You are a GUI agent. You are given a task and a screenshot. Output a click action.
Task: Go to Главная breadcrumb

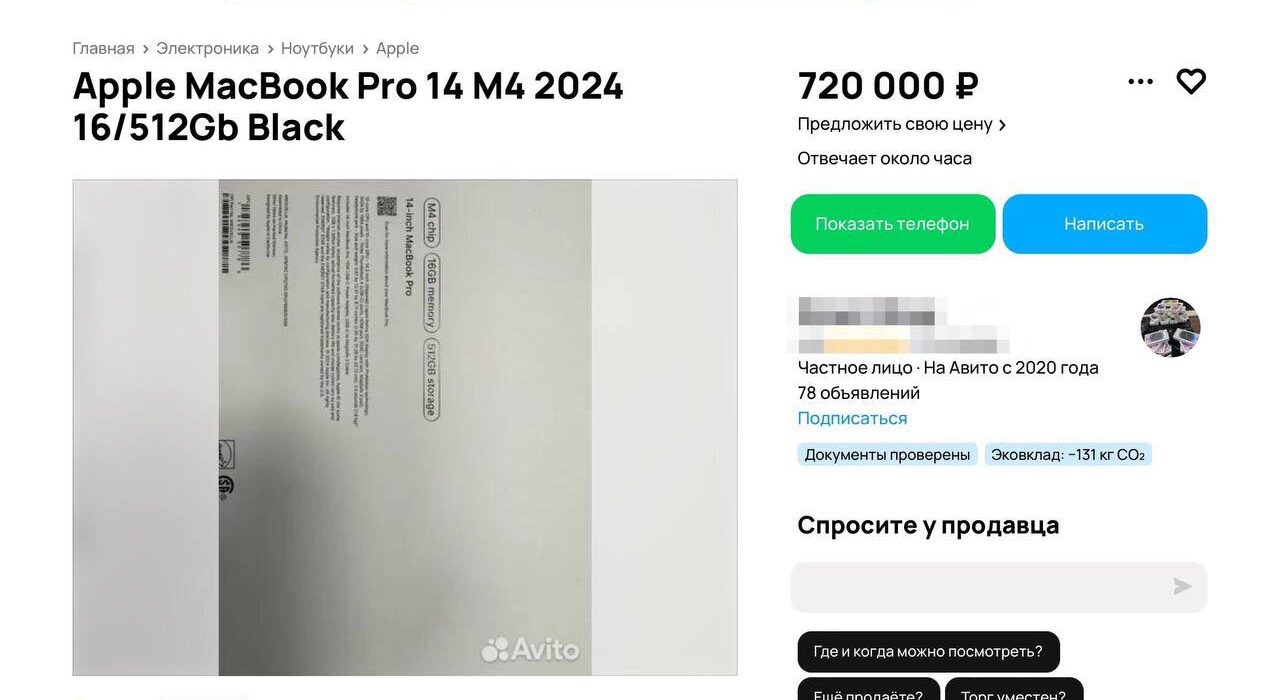[x=103, y=48]
